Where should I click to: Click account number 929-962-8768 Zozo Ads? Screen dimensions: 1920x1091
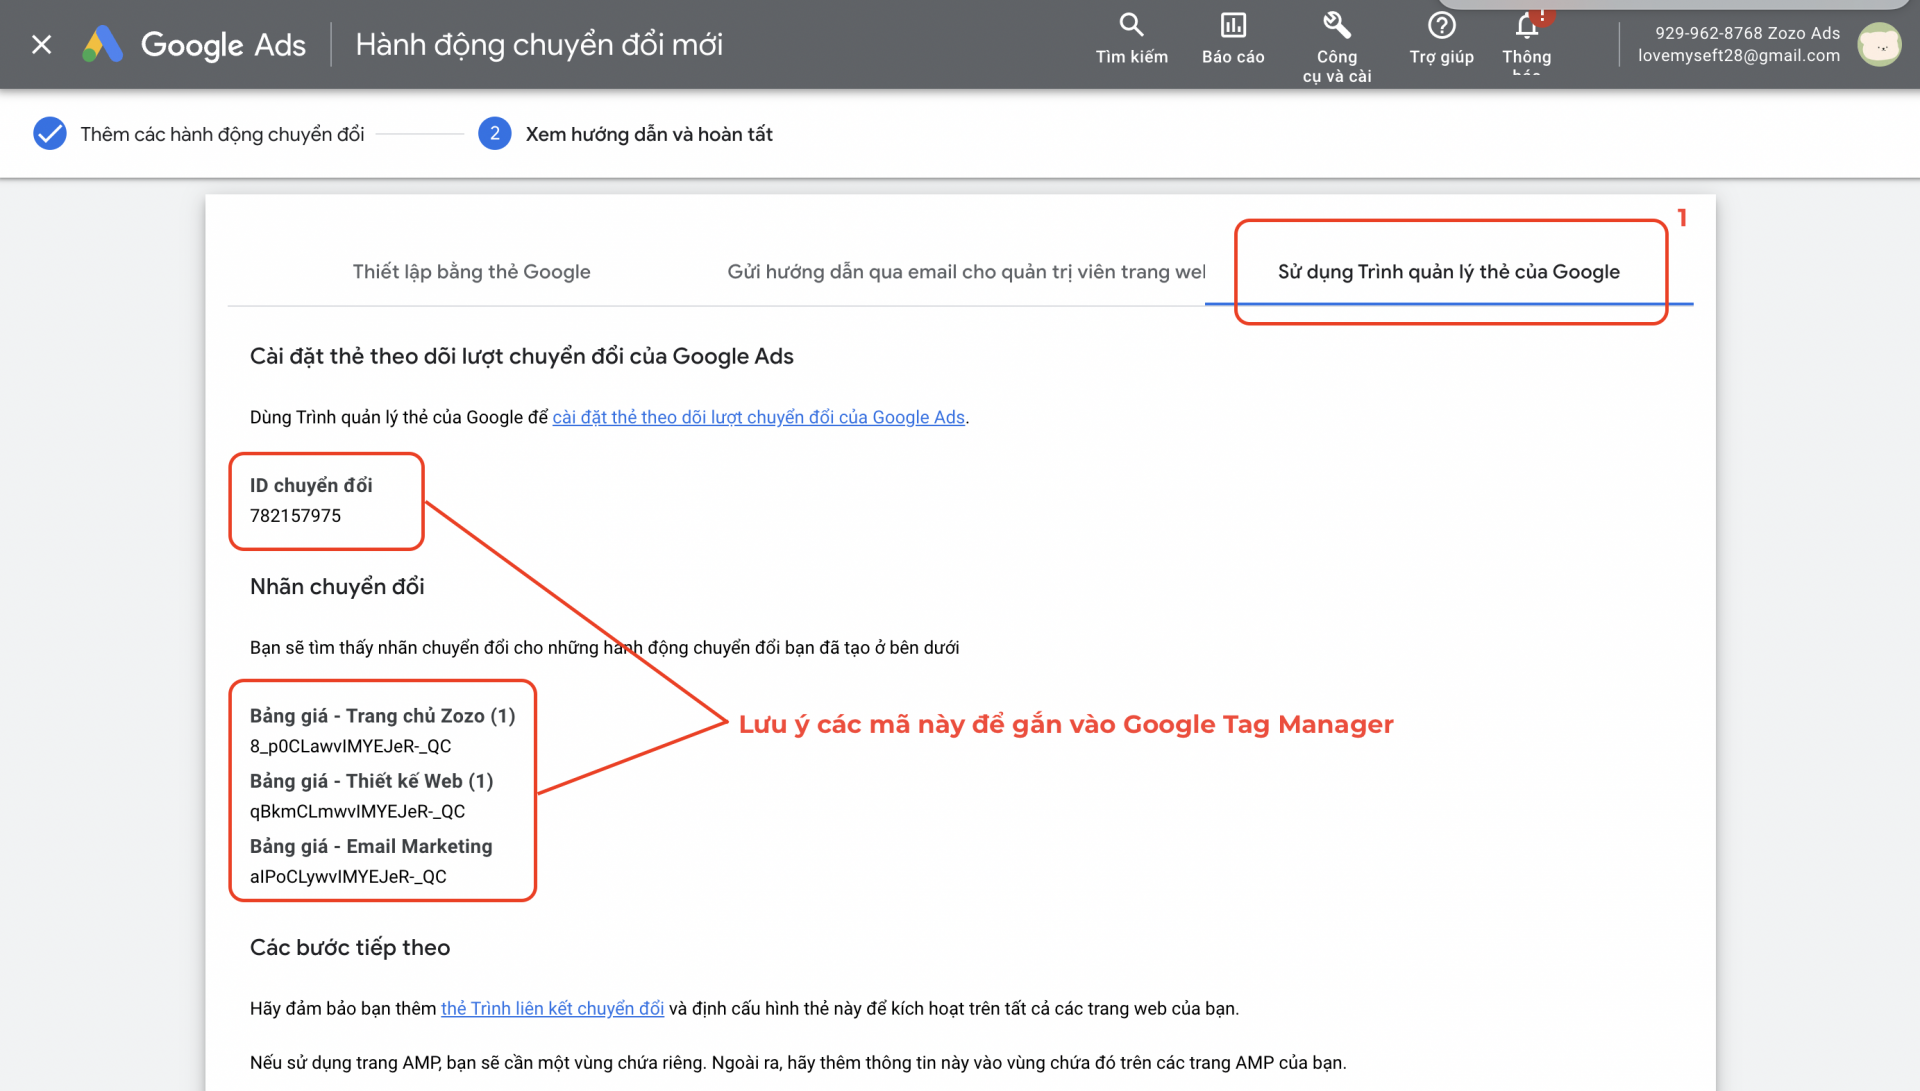(x=1747, y=33)
